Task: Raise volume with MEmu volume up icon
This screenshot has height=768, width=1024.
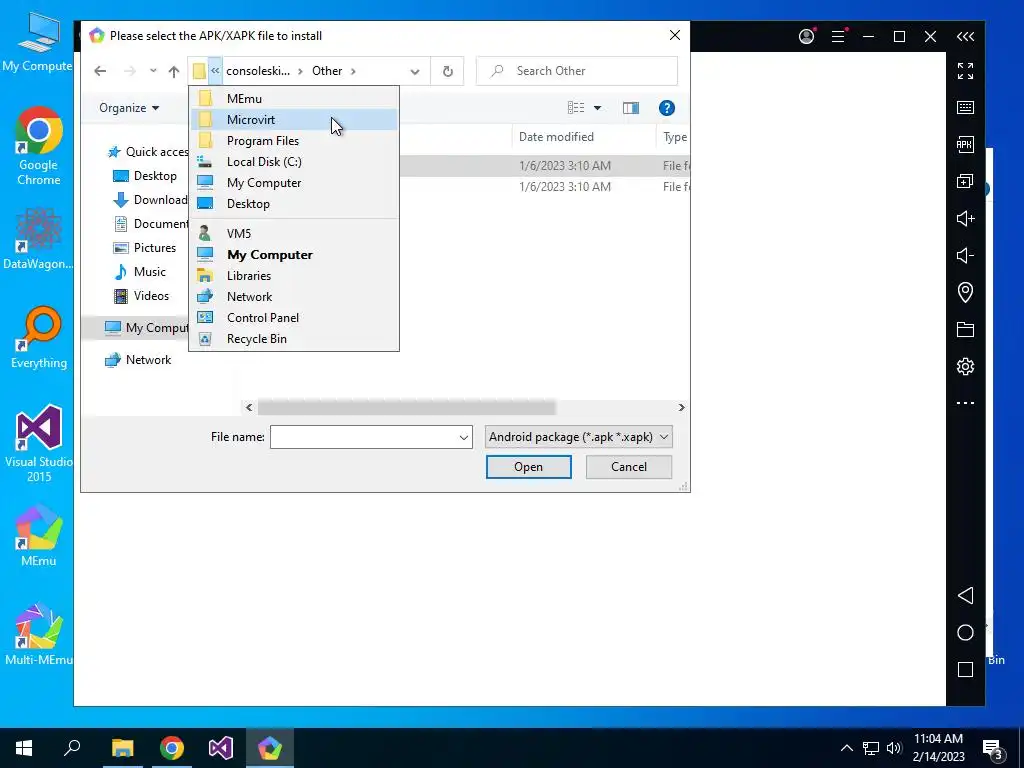Action: pyautogui.click(x=965, y=218)
